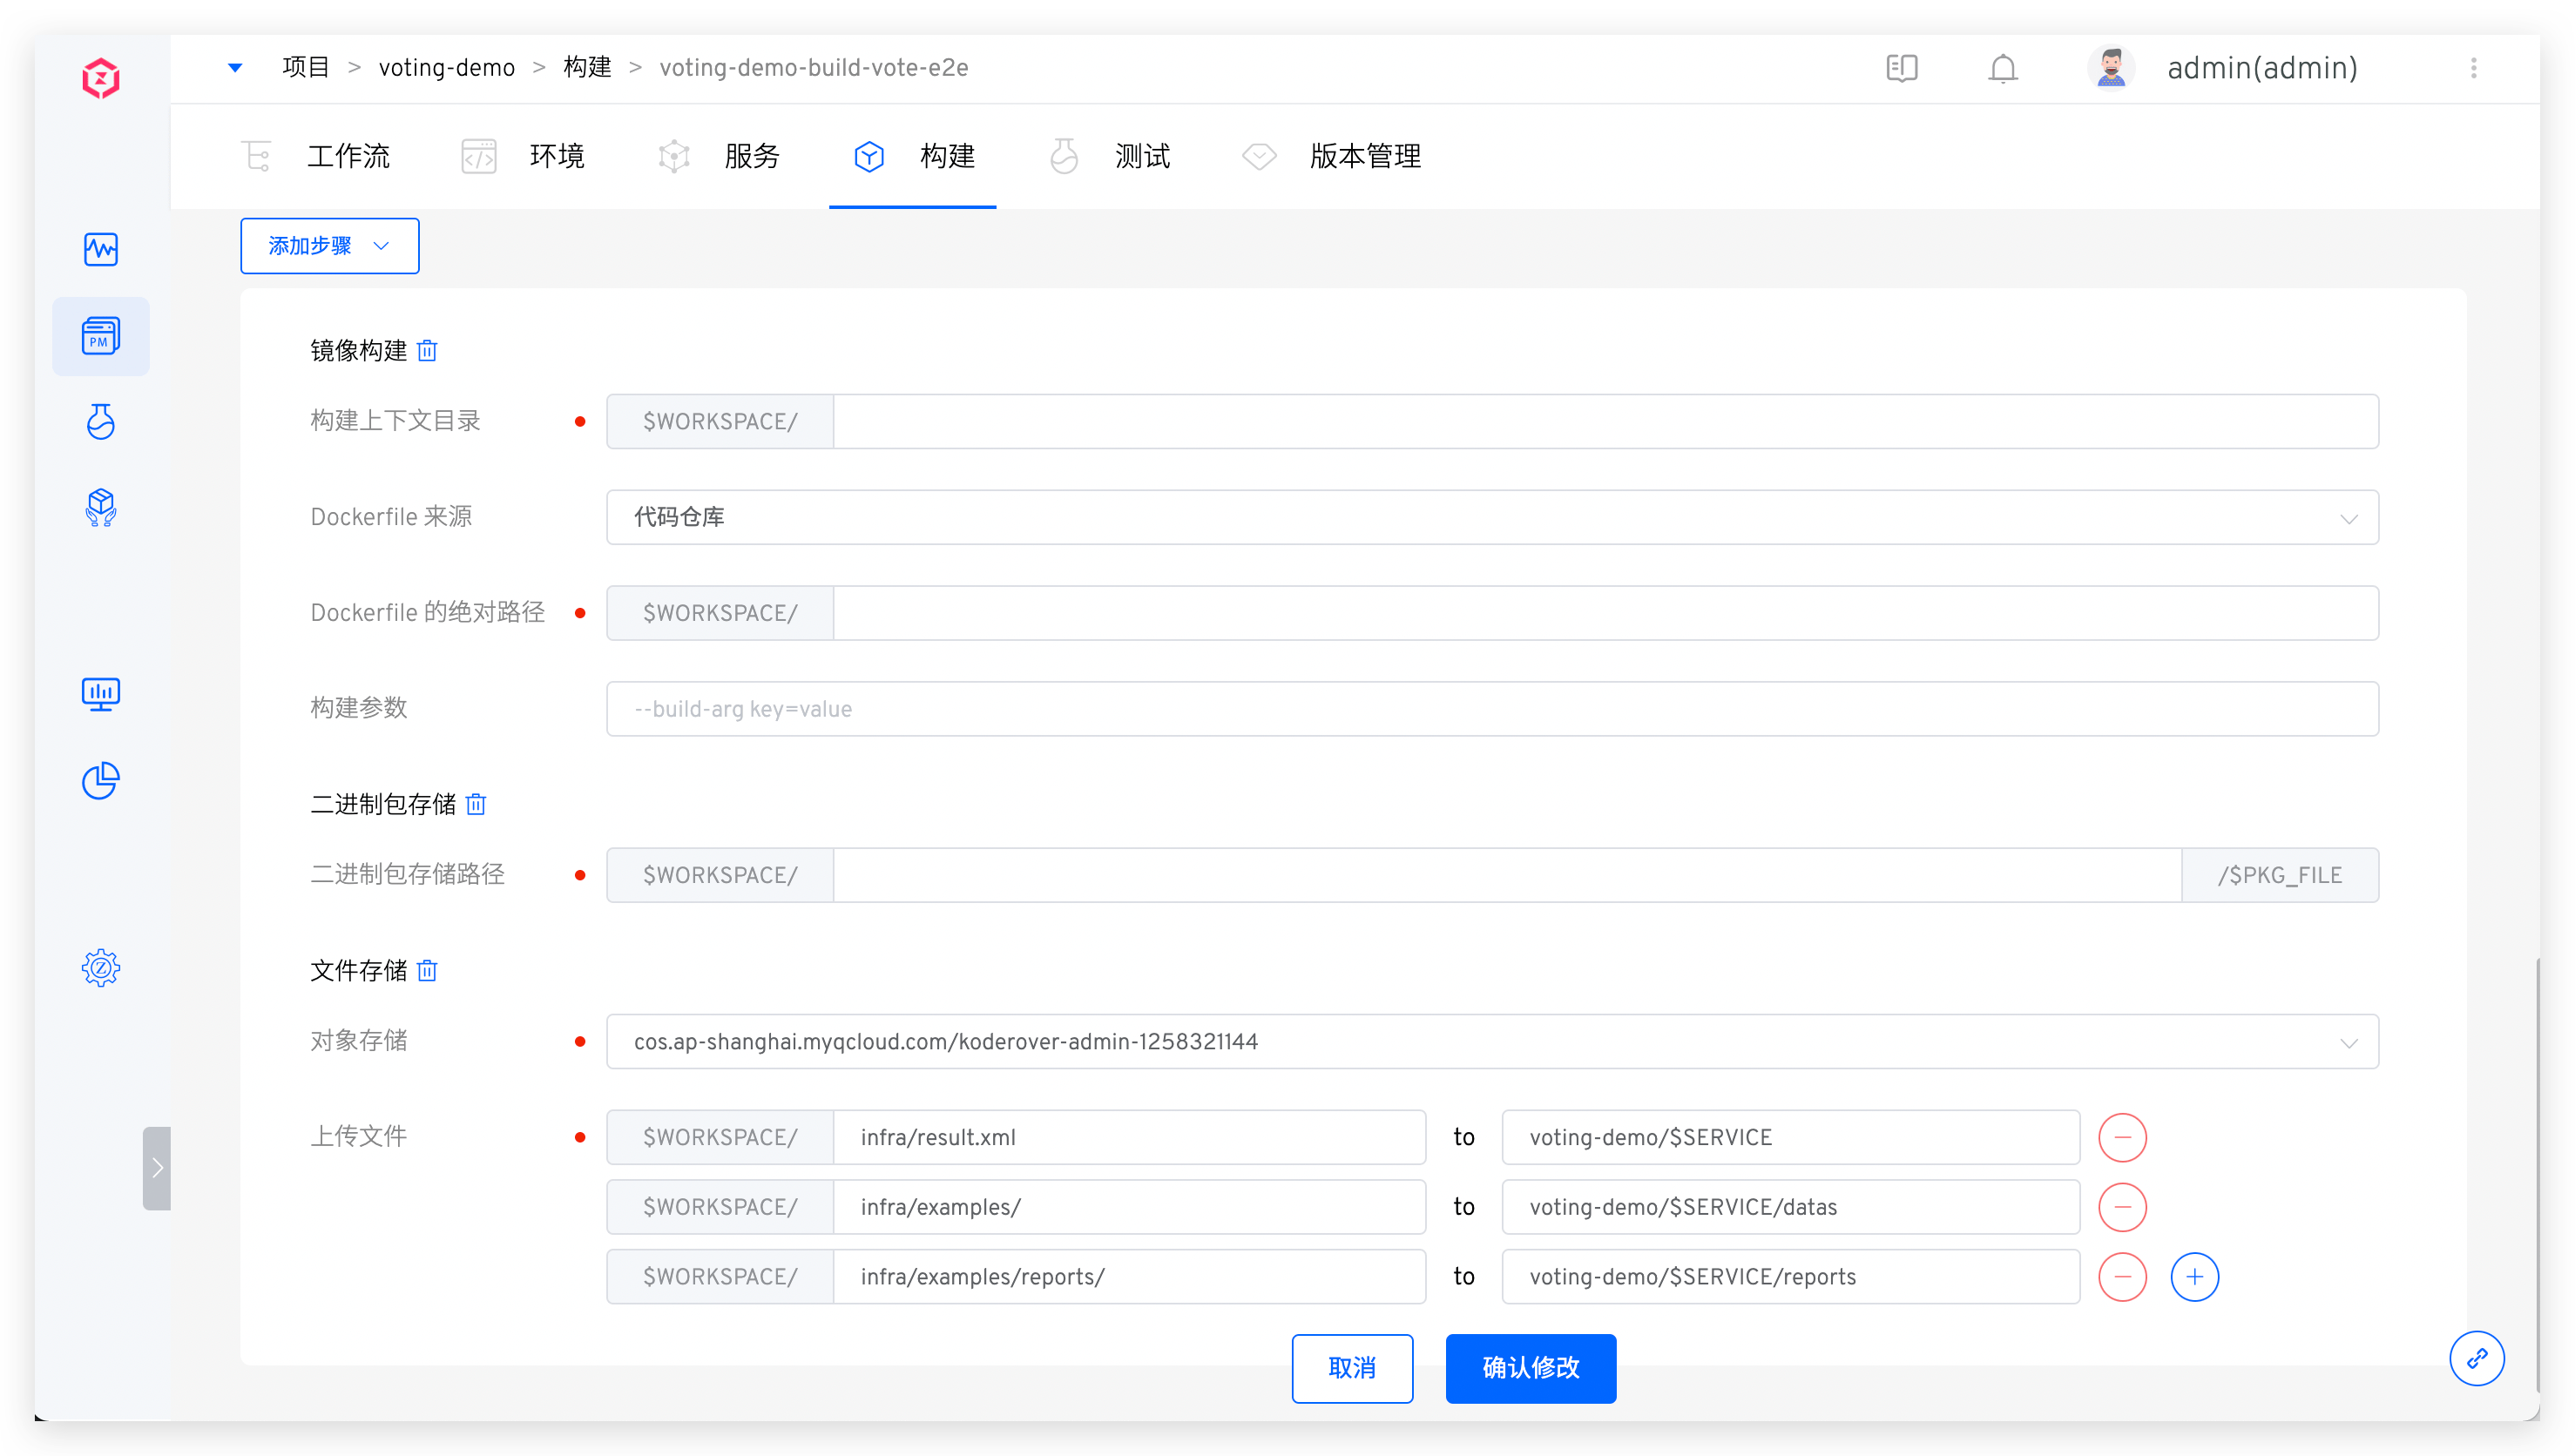
Task: Open the data statistics monitor icon
Action: (100, 693)
